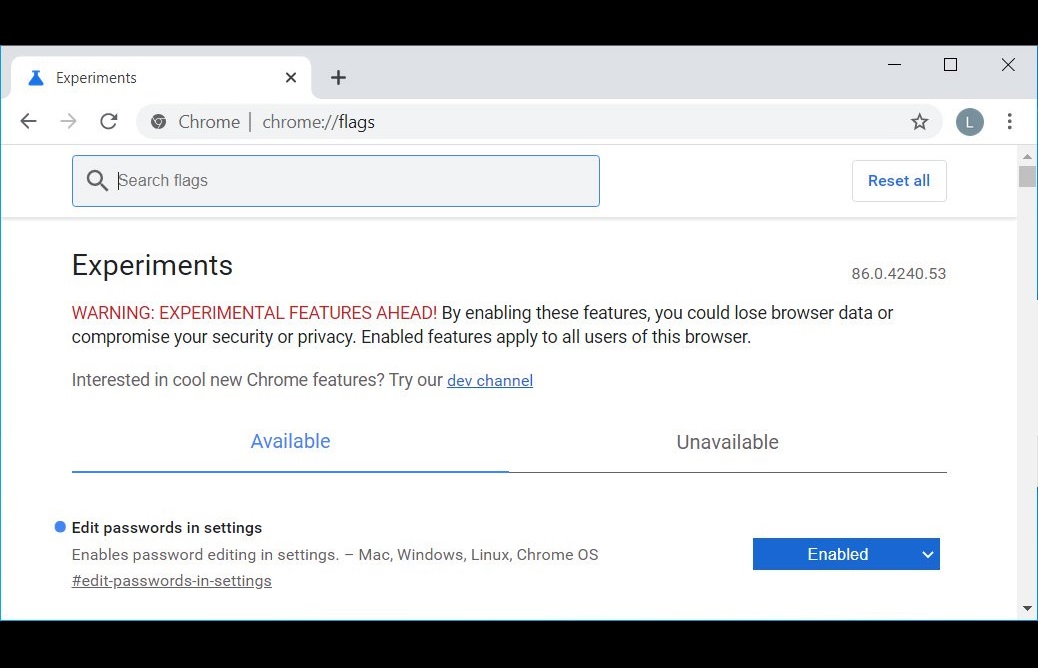The height and width of the screenshot is (668, 1038).
Task: Click the Experiments page heading
Action: [152, 265]
